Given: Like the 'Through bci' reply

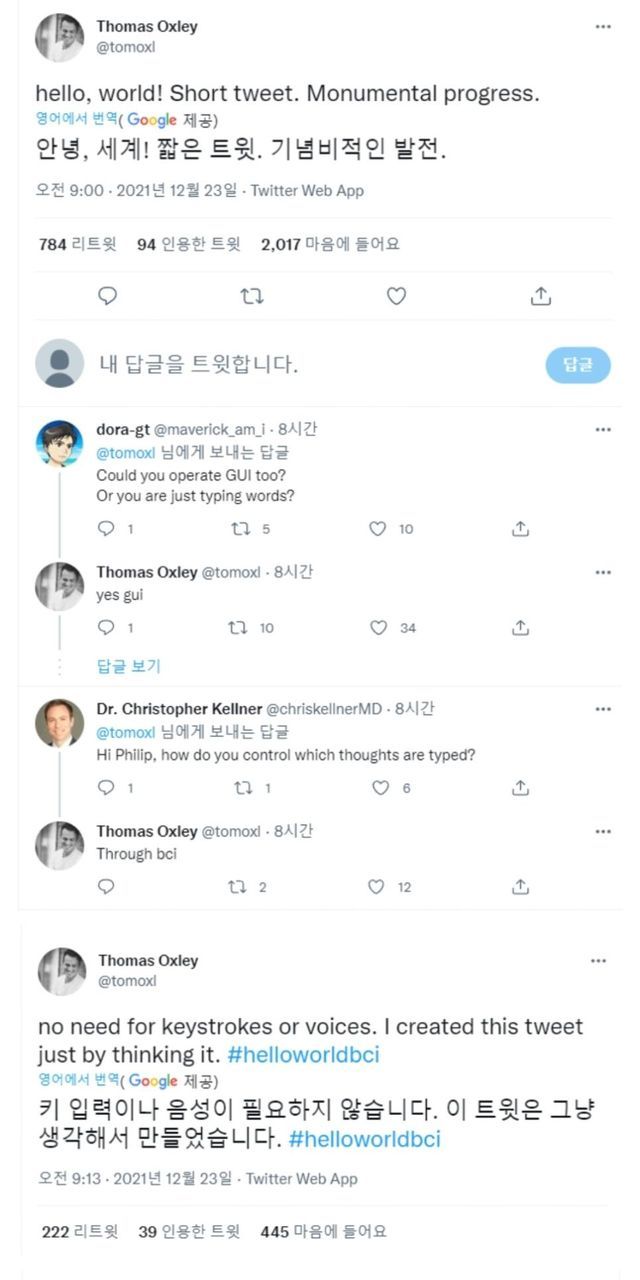Looking at the screenshot, I should (x=376, y=886).
